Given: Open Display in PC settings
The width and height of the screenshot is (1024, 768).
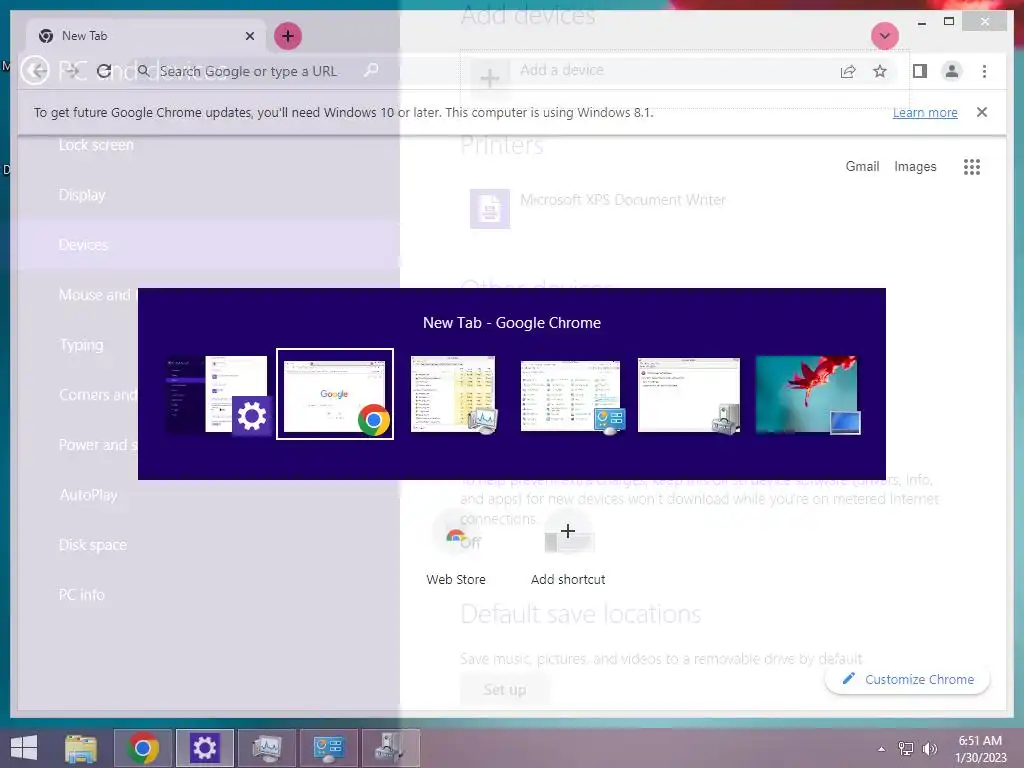Looking at the screenshot, I should coord(82,195).
